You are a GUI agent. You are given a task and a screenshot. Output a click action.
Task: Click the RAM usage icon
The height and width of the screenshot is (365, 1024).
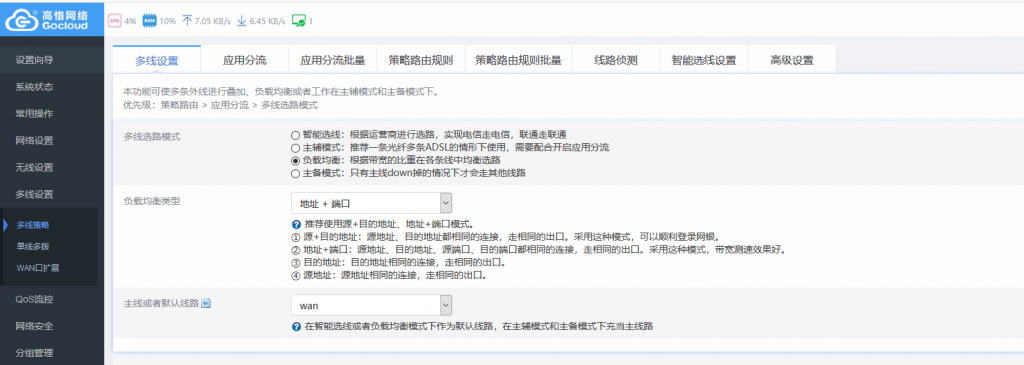pos(150,21)
